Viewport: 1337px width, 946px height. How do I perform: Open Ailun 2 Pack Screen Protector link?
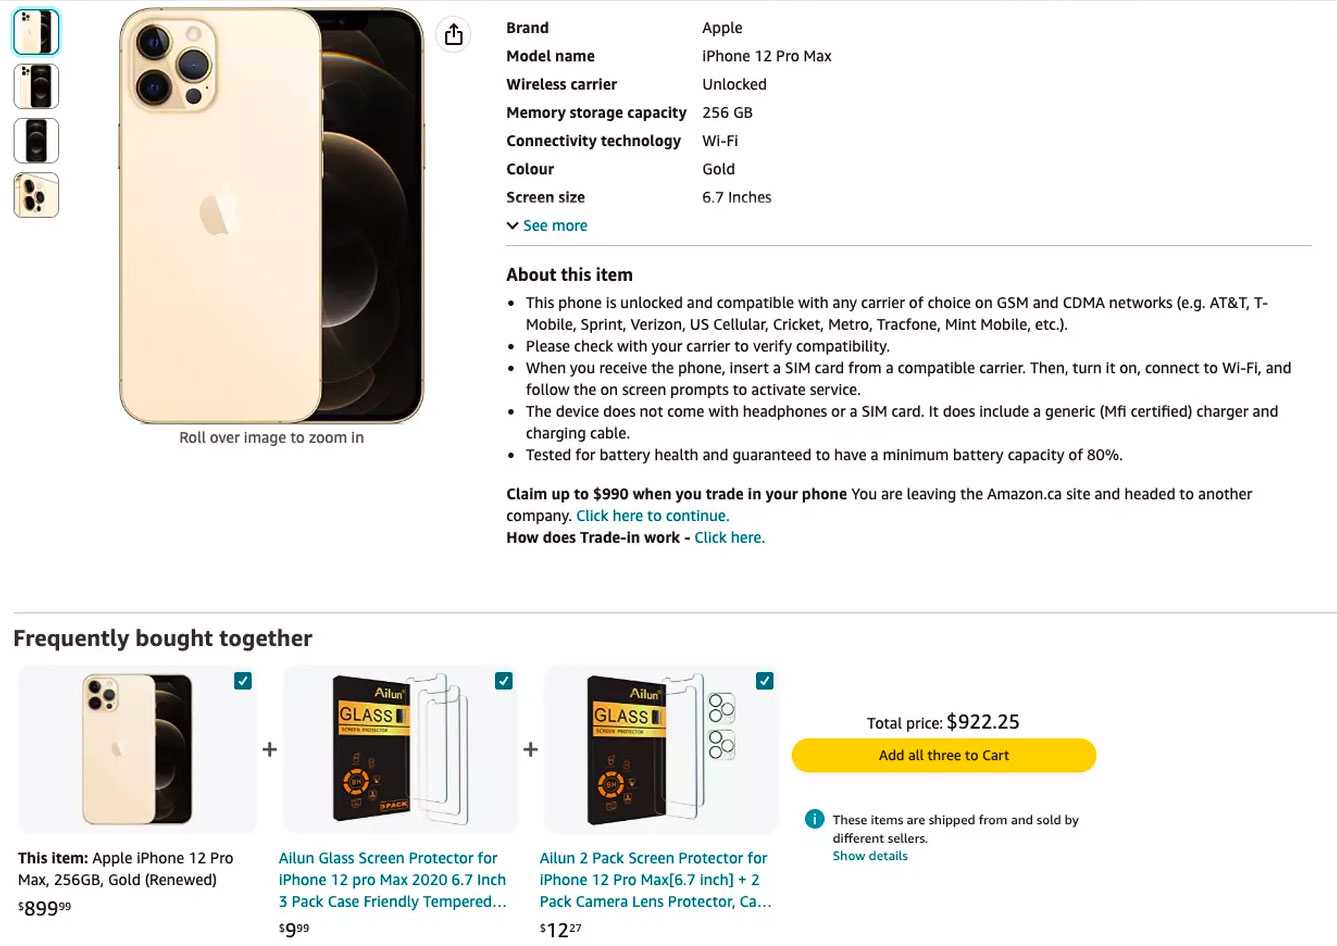655,880
